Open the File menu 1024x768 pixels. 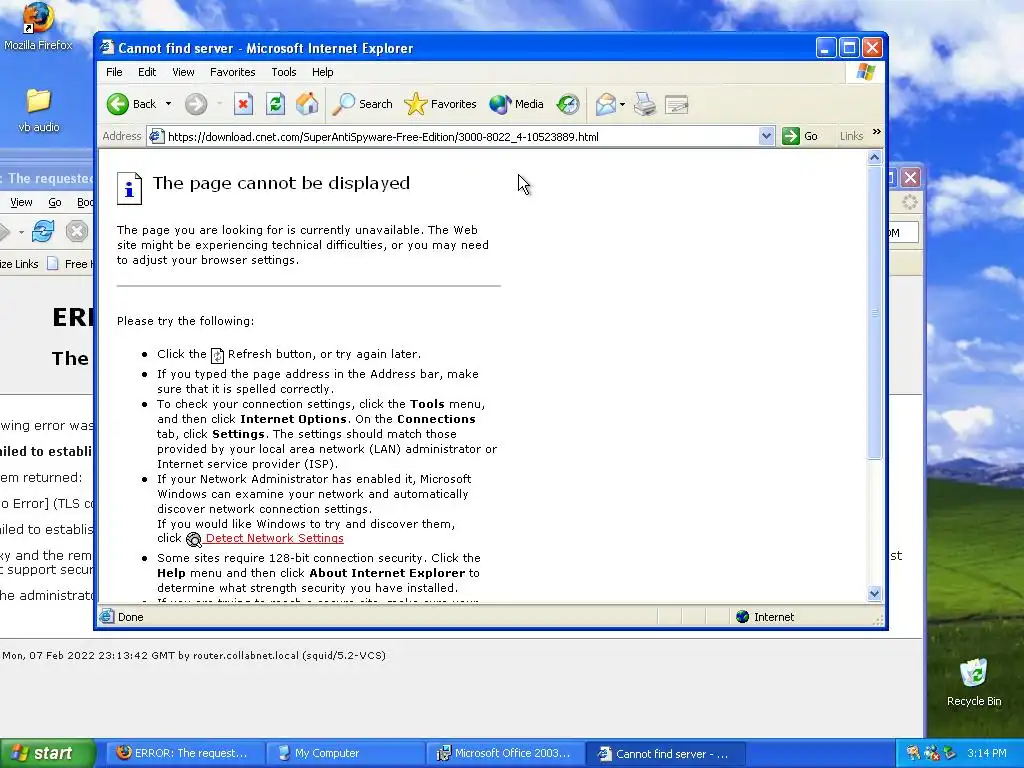click(x=114, y=72)
